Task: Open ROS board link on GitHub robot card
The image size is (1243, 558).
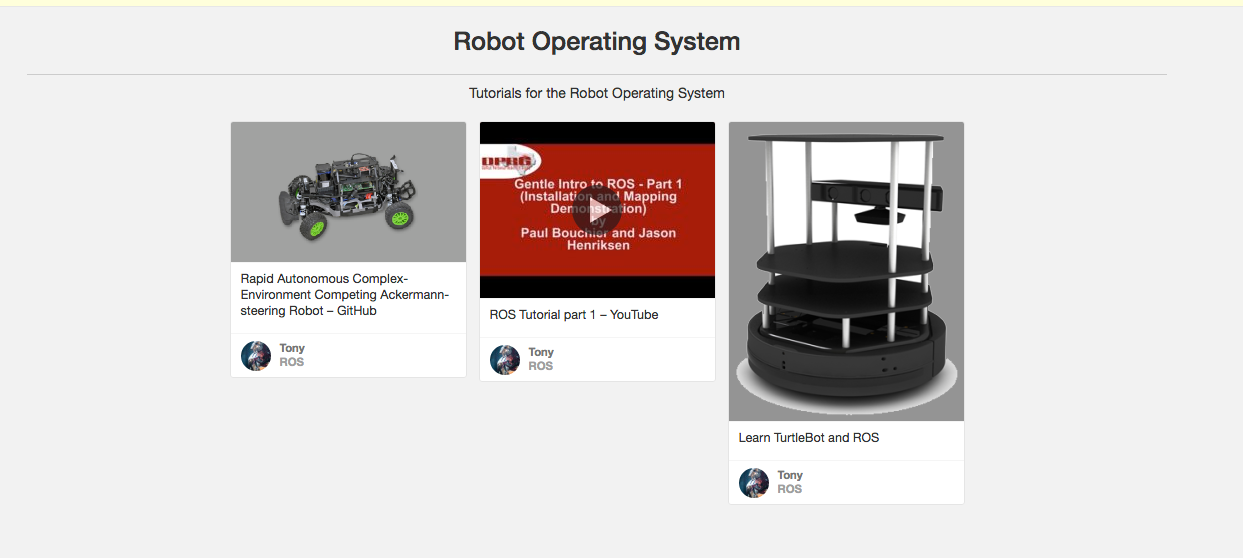Action: click(x=291, y=362)
